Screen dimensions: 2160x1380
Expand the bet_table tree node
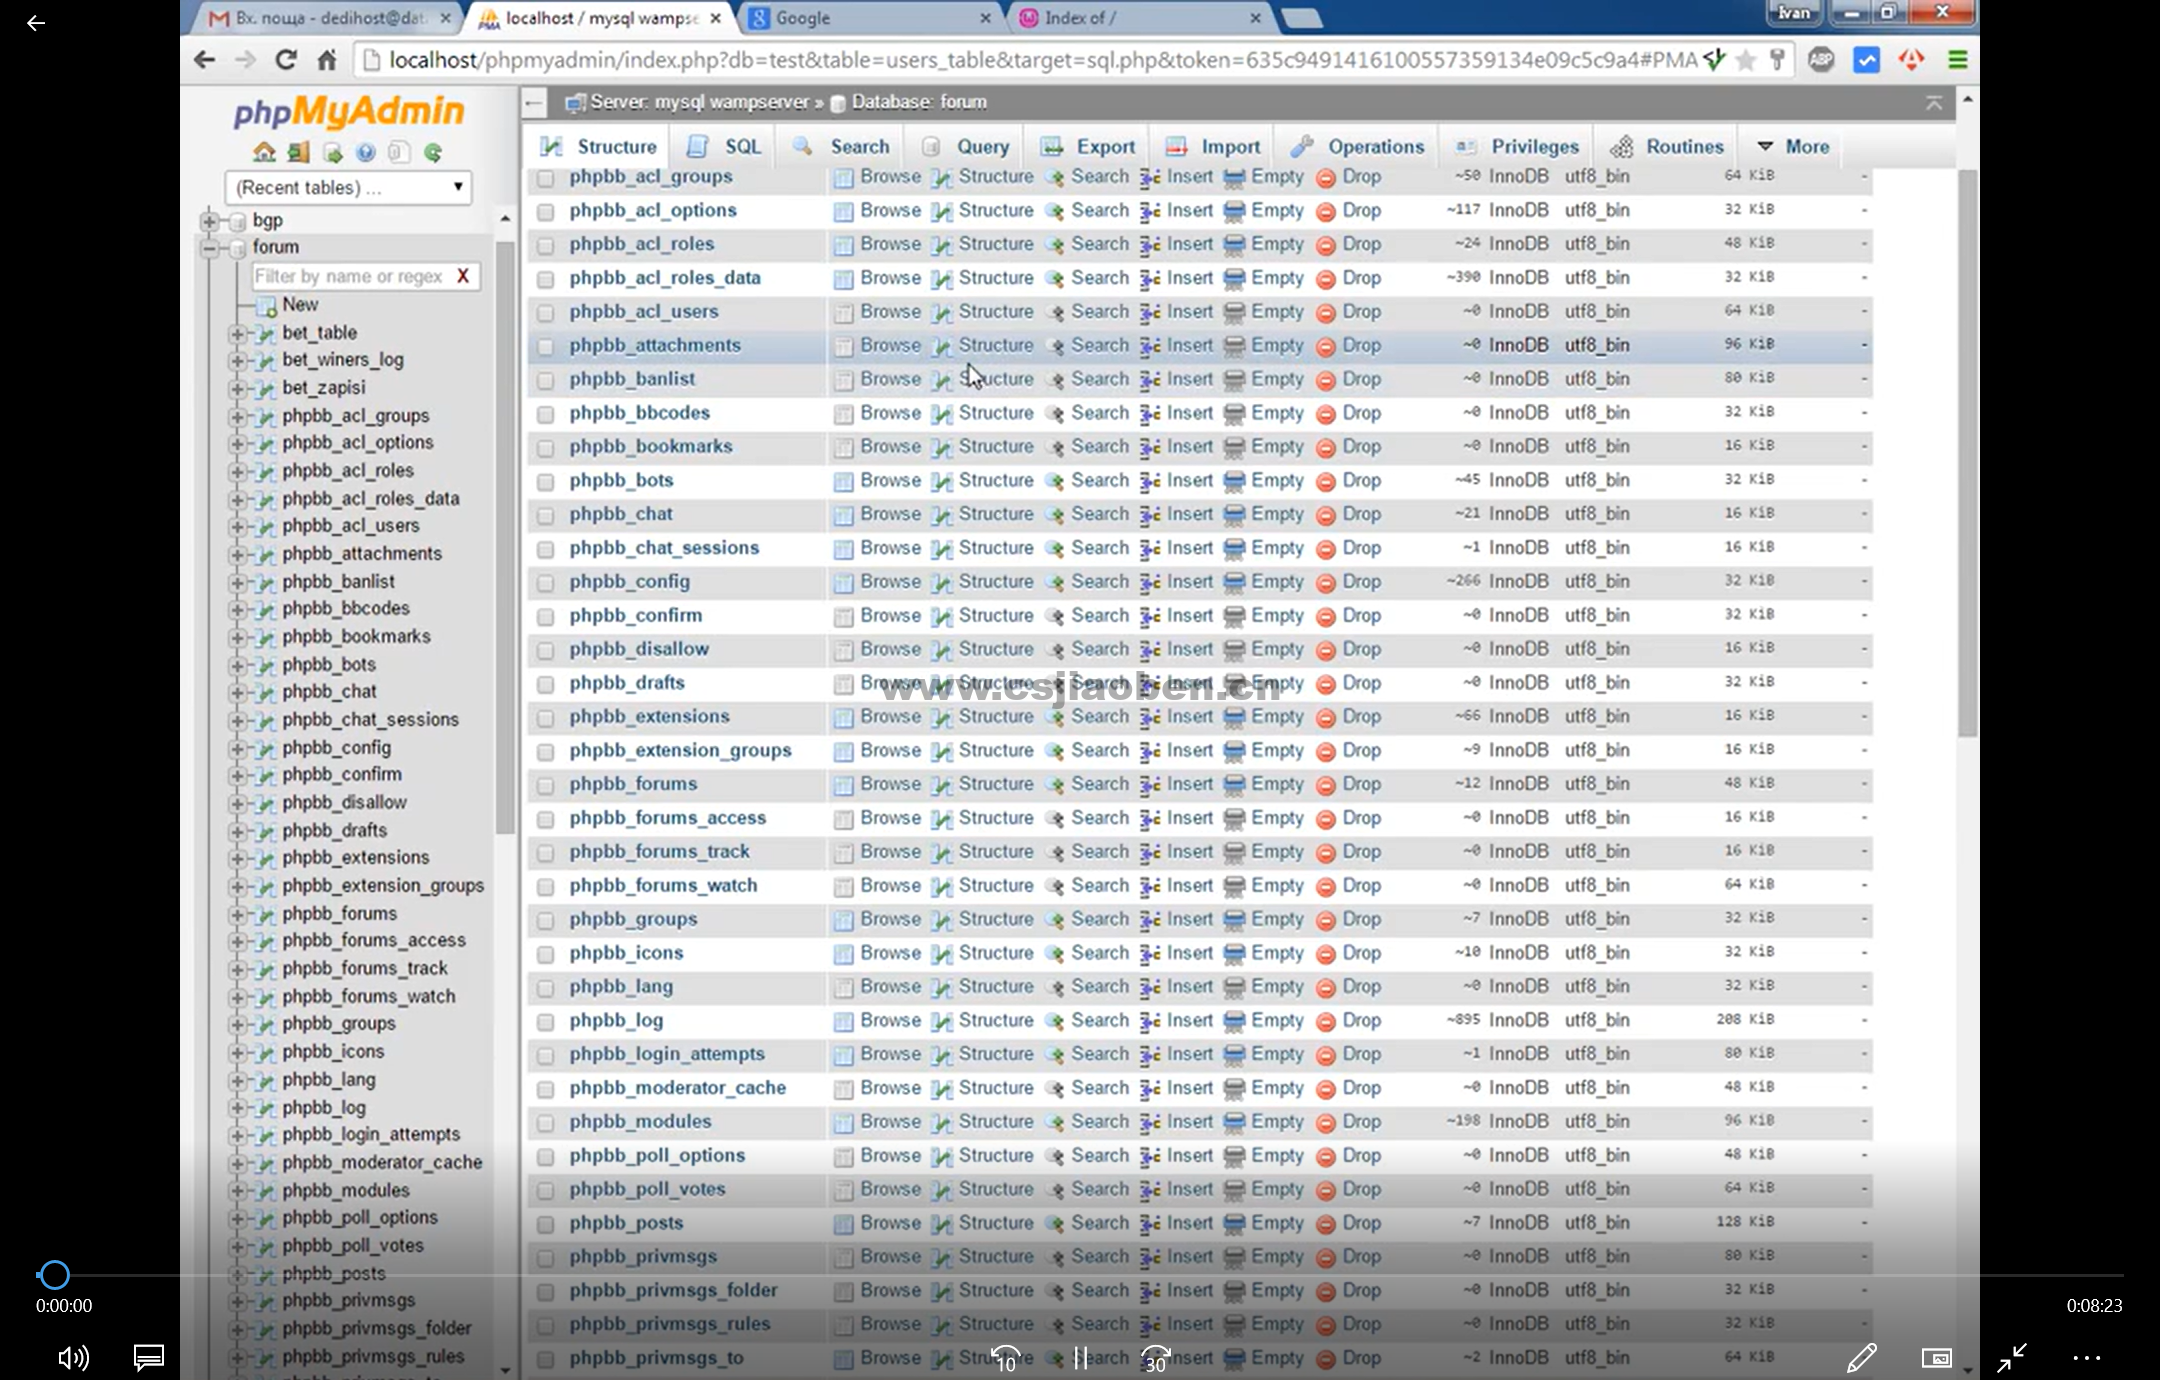click(x=237, y=333)
